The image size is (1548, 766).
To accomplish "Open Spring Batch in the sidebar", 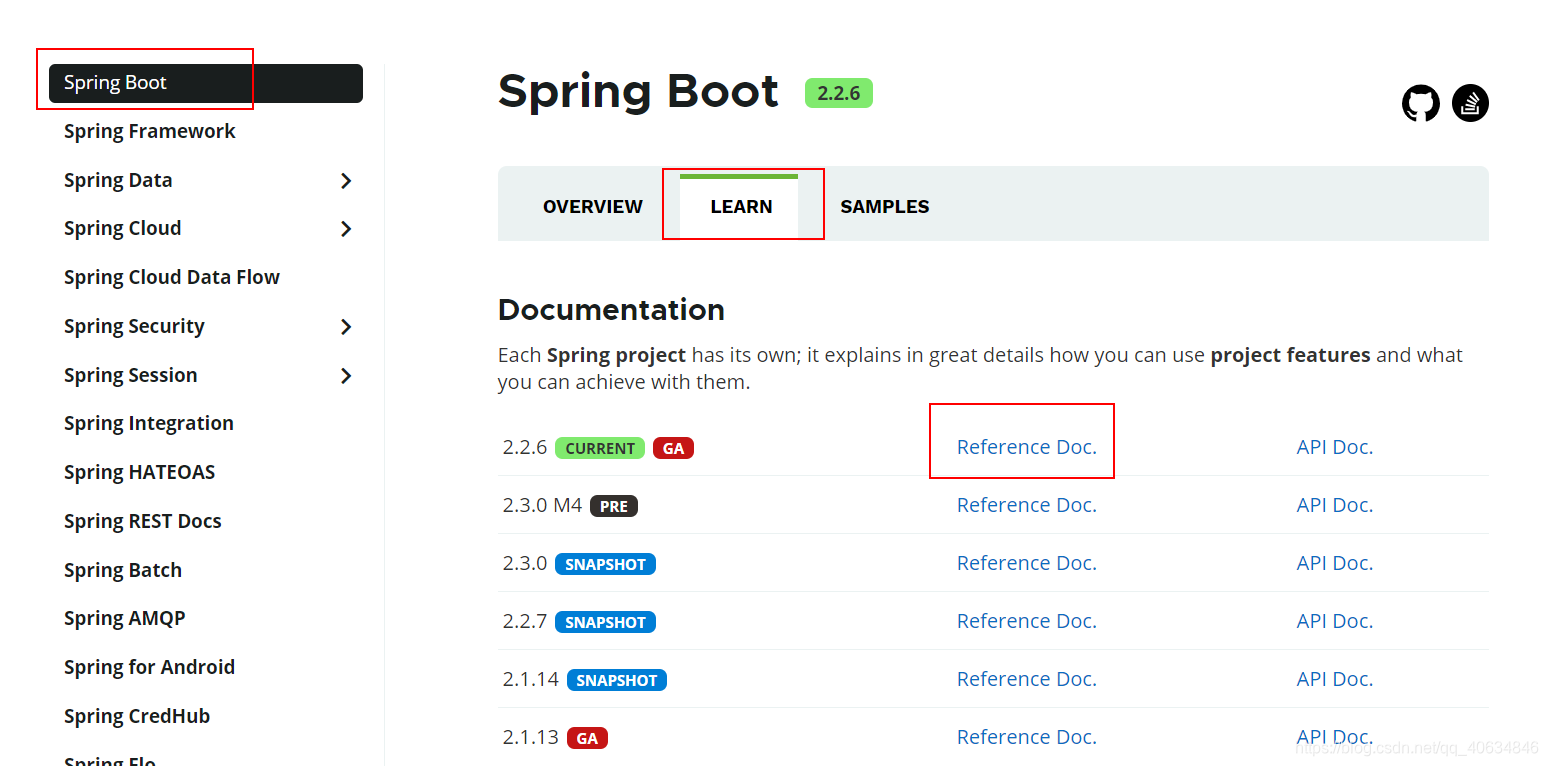I will tap(123, 571).
